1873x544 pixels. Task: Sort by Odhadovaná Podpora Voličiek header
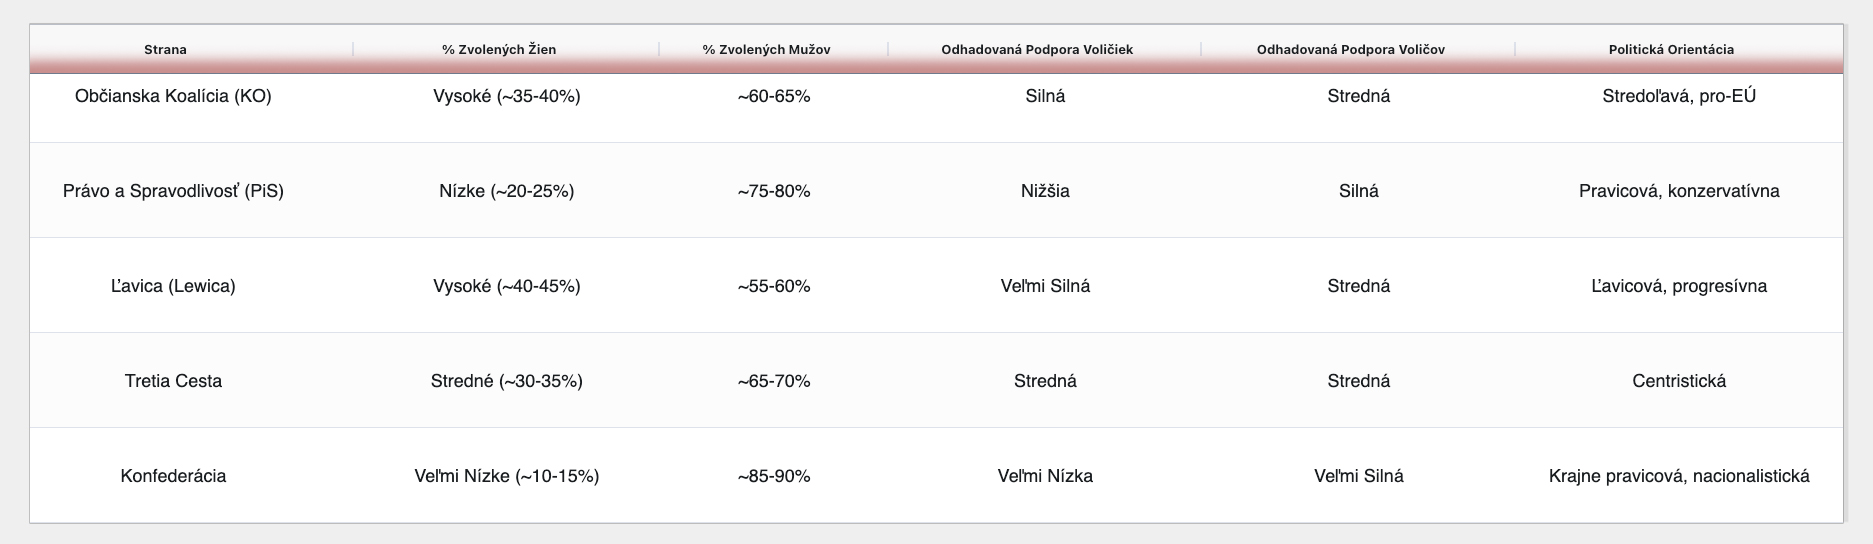click(1037, 49)
